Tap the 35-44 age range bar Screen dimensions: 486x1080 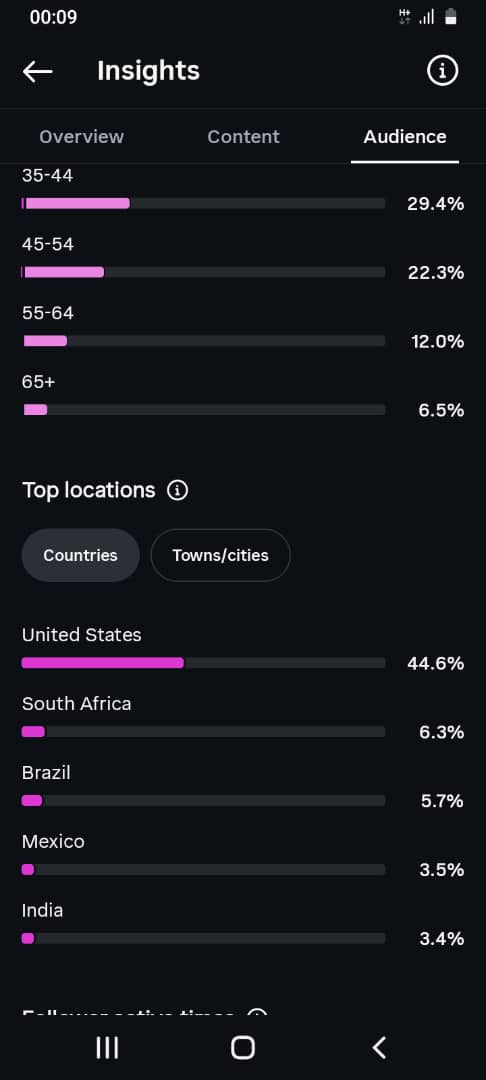[203, 203]
